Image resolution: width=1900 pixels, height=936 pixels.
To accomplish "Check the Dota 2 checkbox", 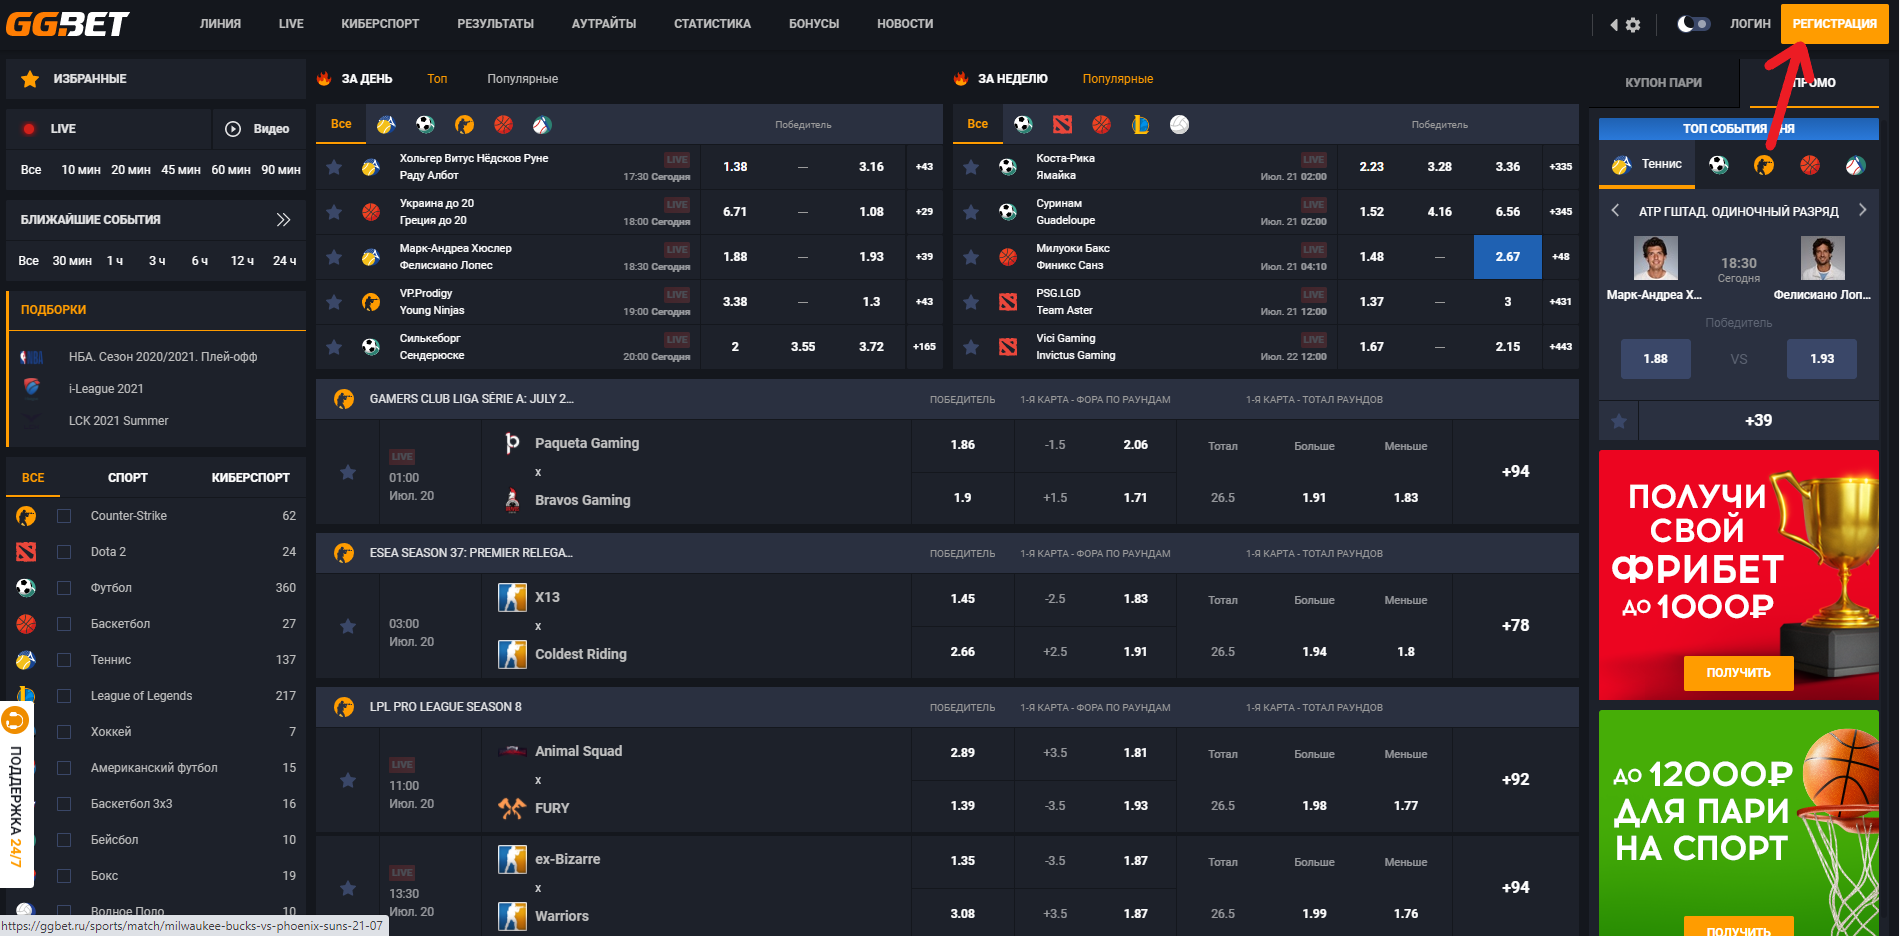I will [64, 552].
